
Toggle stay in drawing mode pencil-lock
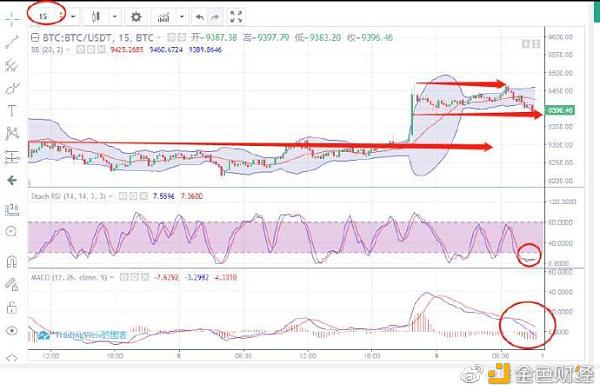(x=12, y=284)
